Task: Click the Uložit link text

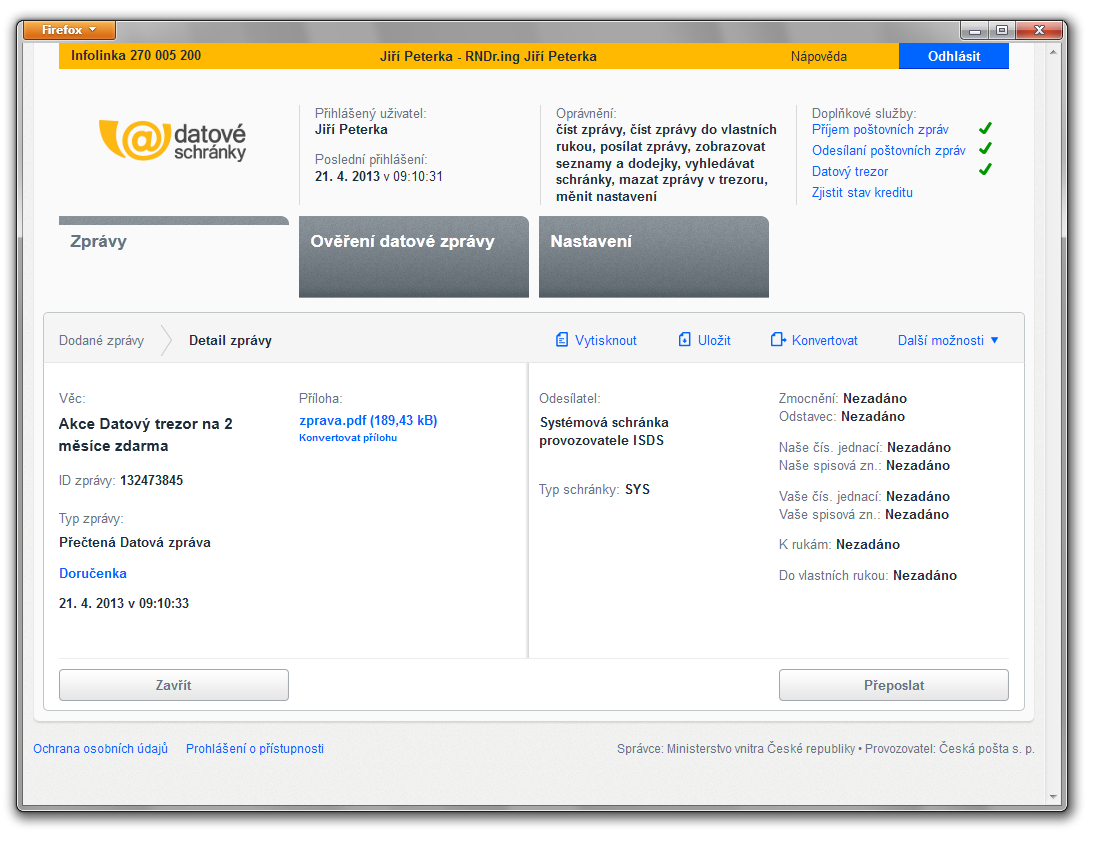Action: [x=714, y=340]
